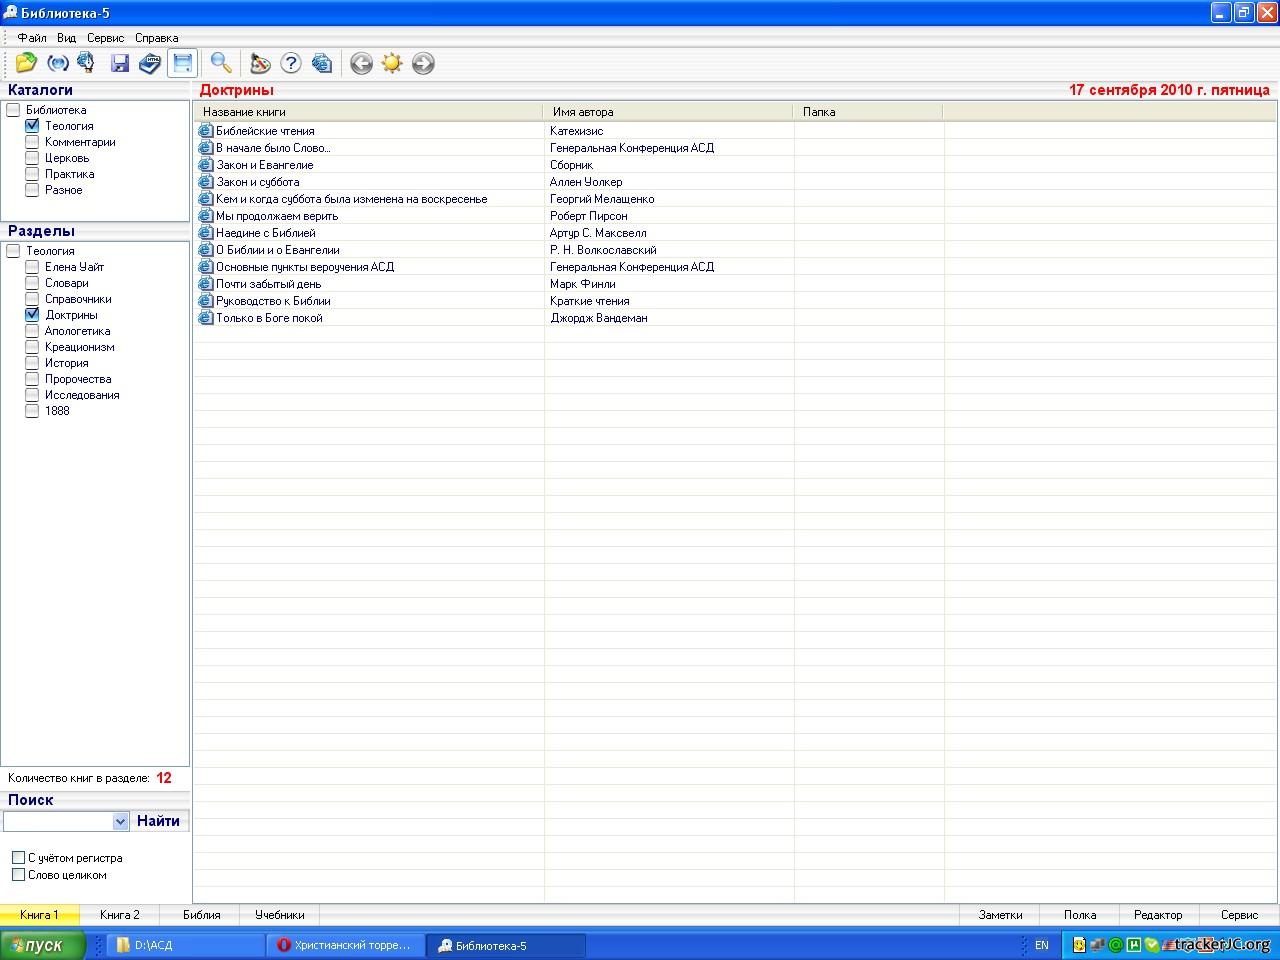Select the book Закон и суббота
The image size is (1280, 960).
click(x=257, y=182)
